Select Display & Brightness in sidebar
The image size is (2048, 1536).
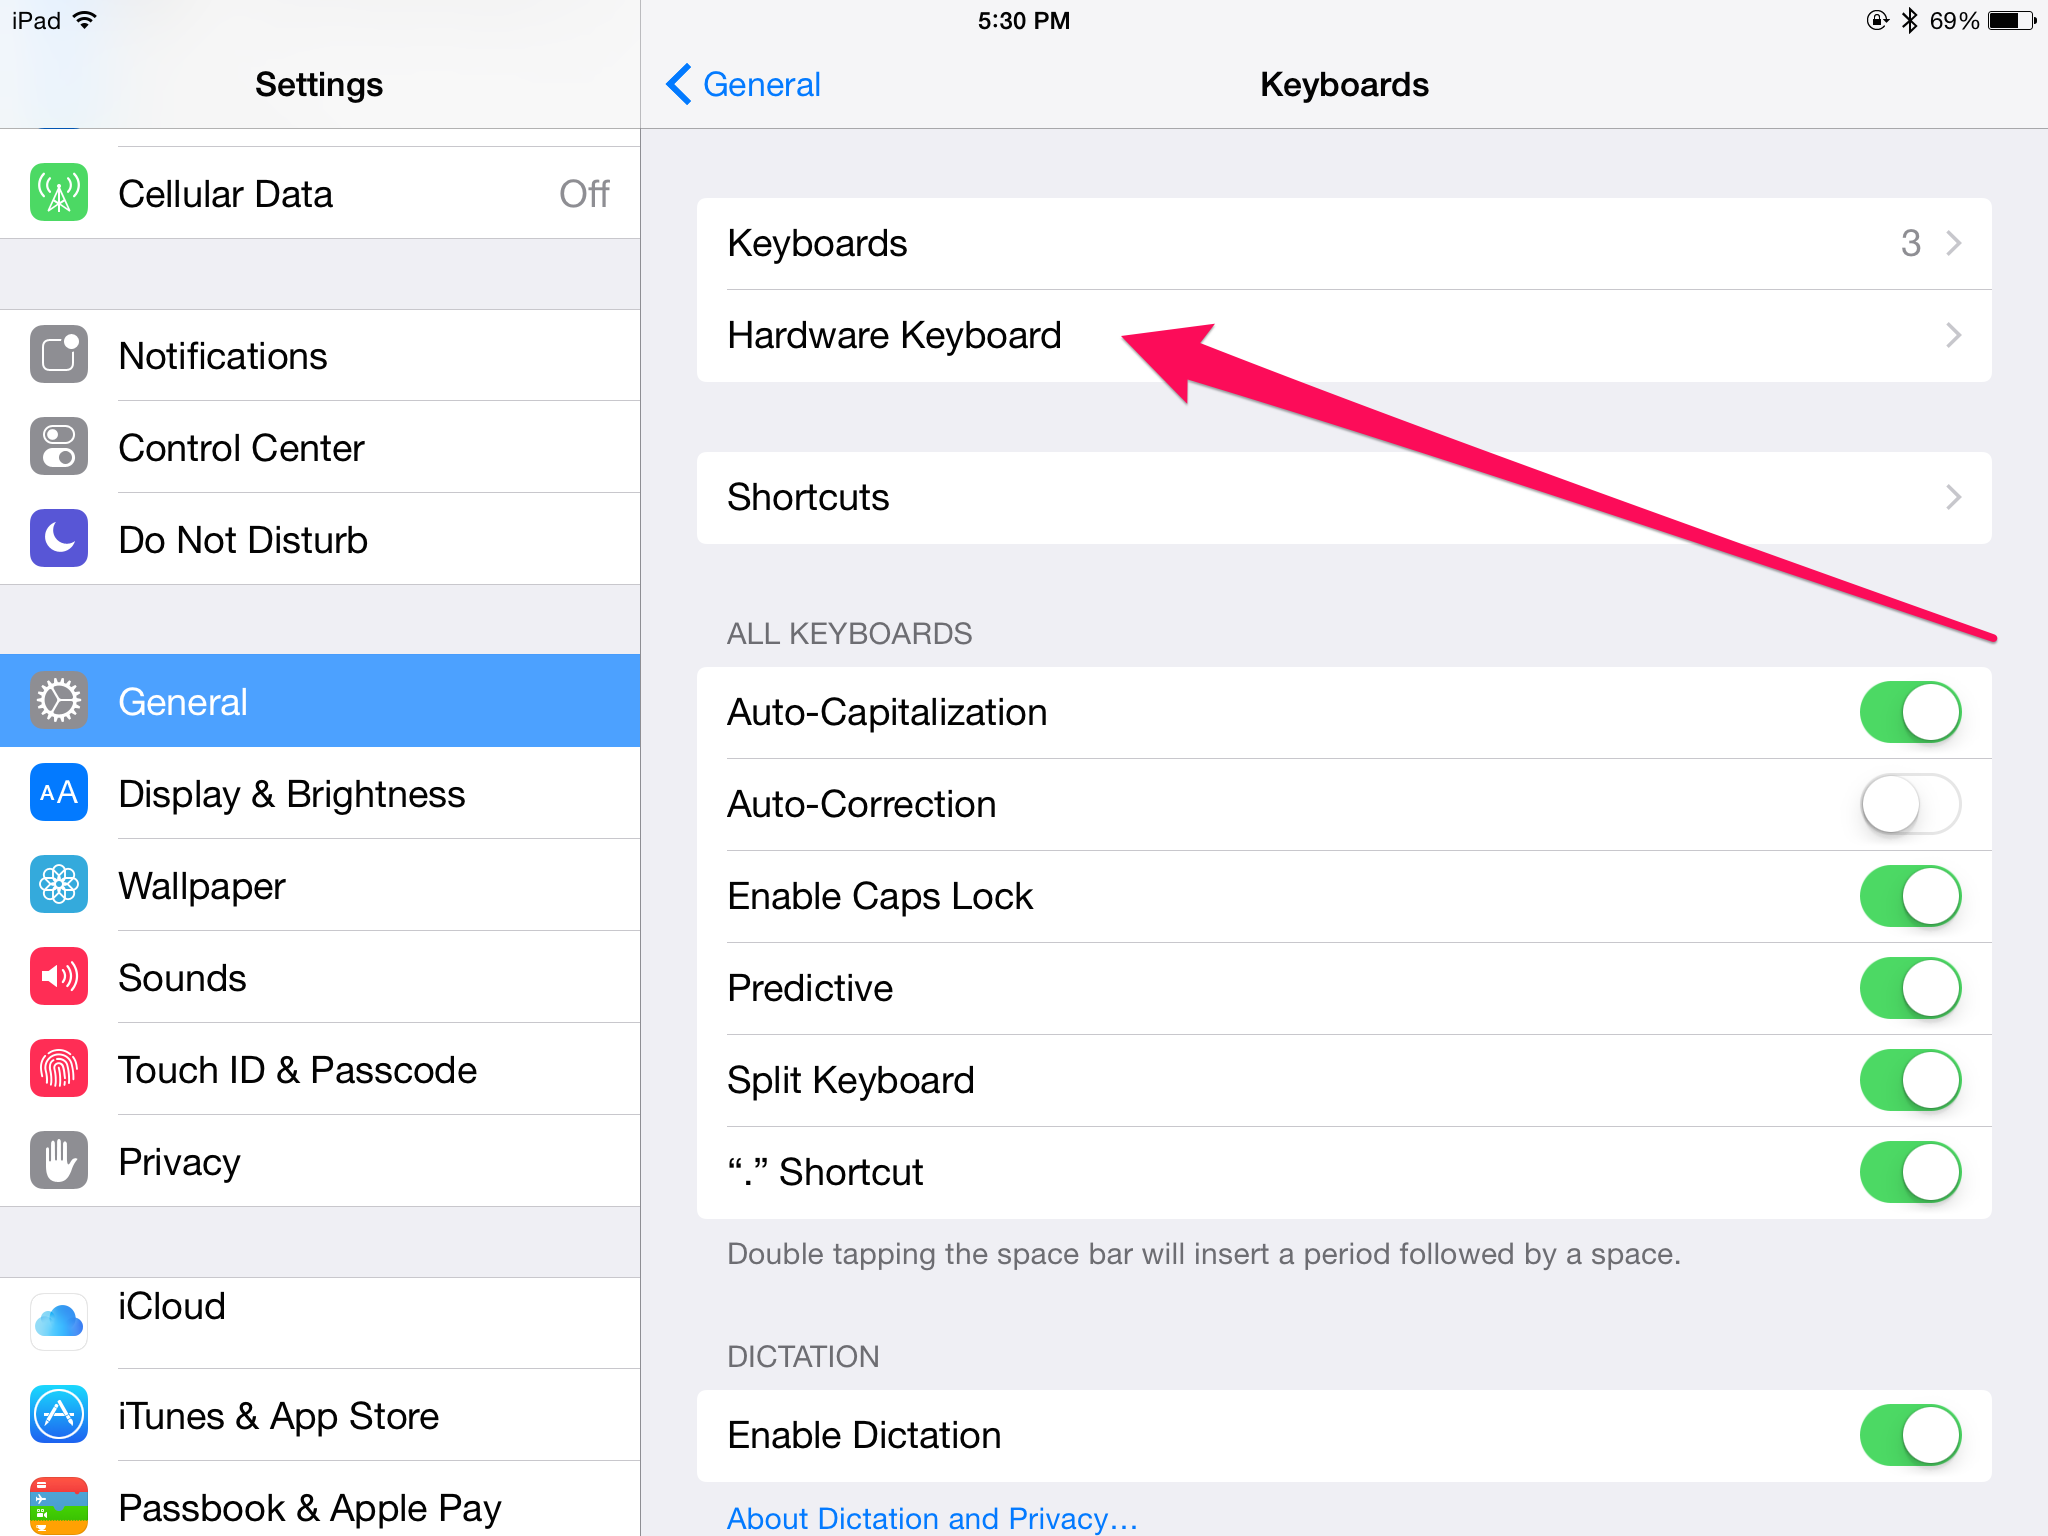(x=290, y=794)
